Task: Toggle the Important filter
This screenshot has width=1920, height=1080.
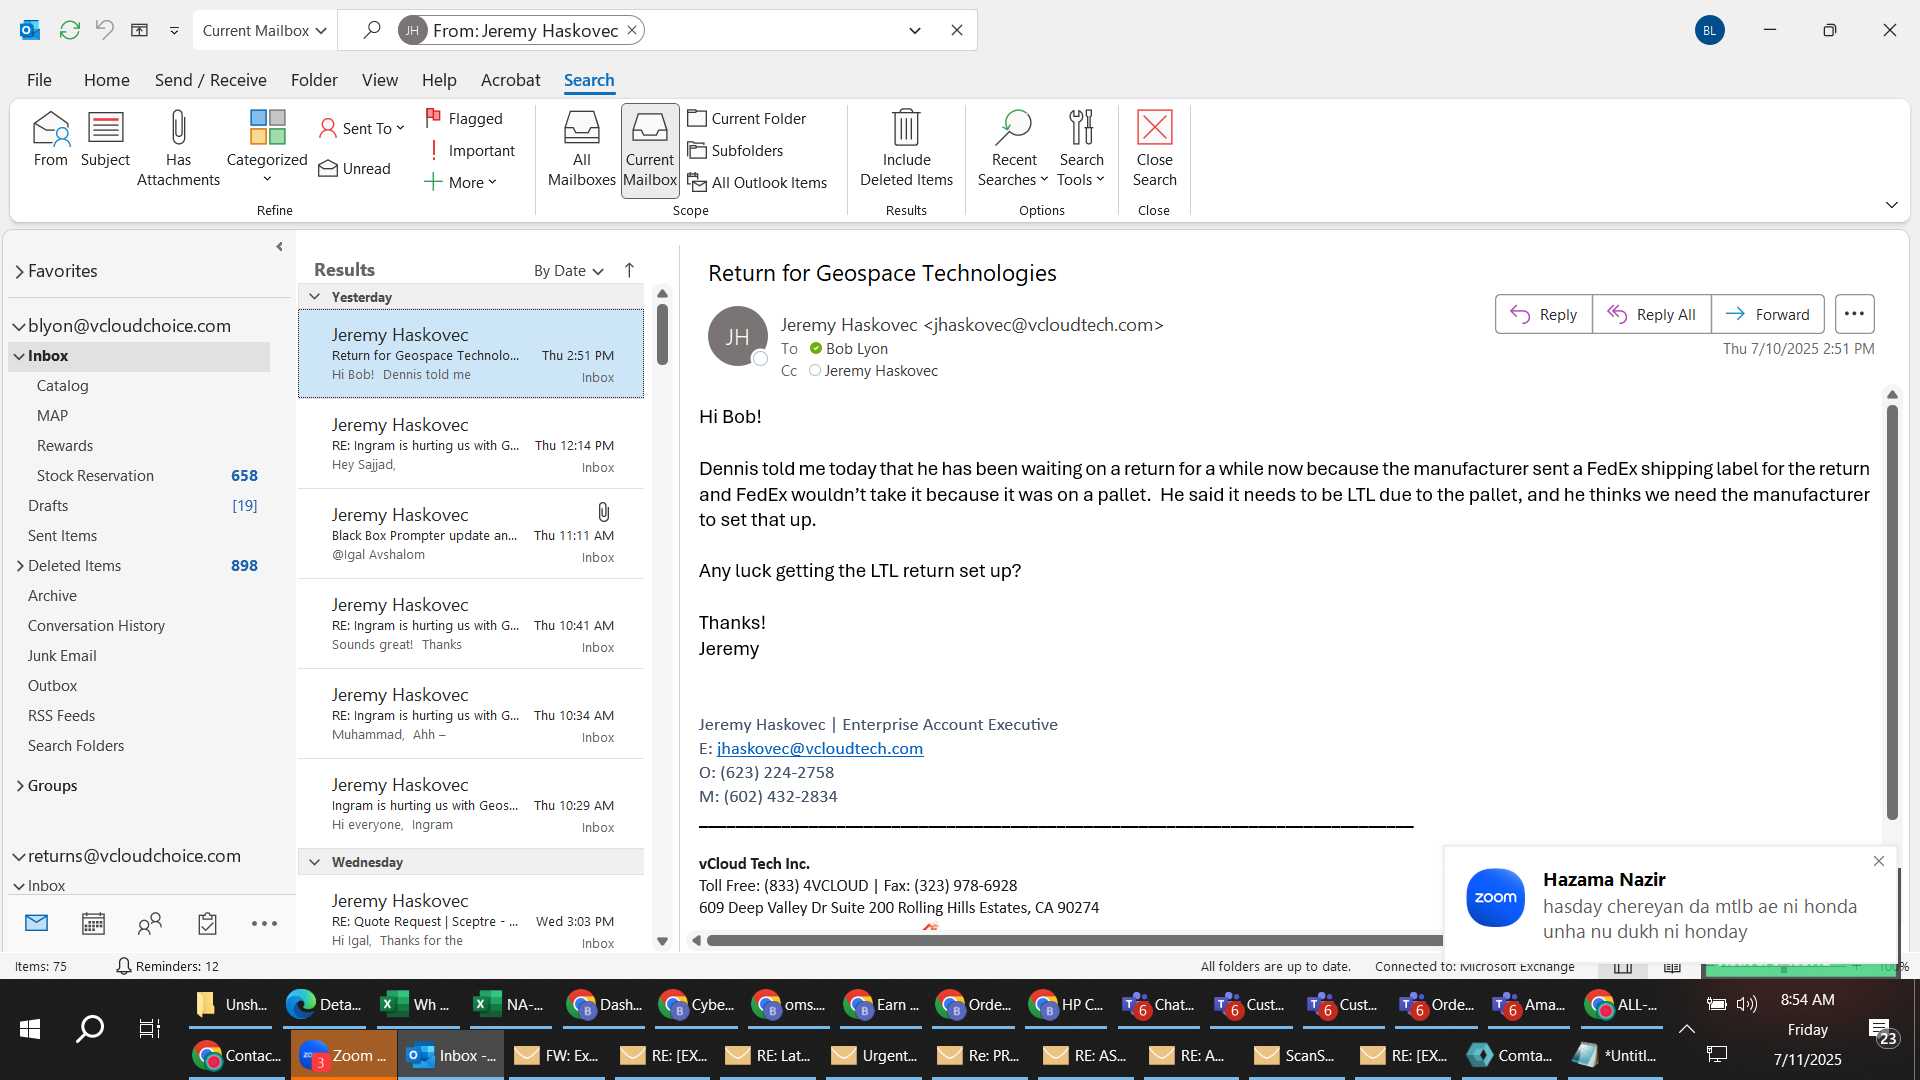Action: 470,150
